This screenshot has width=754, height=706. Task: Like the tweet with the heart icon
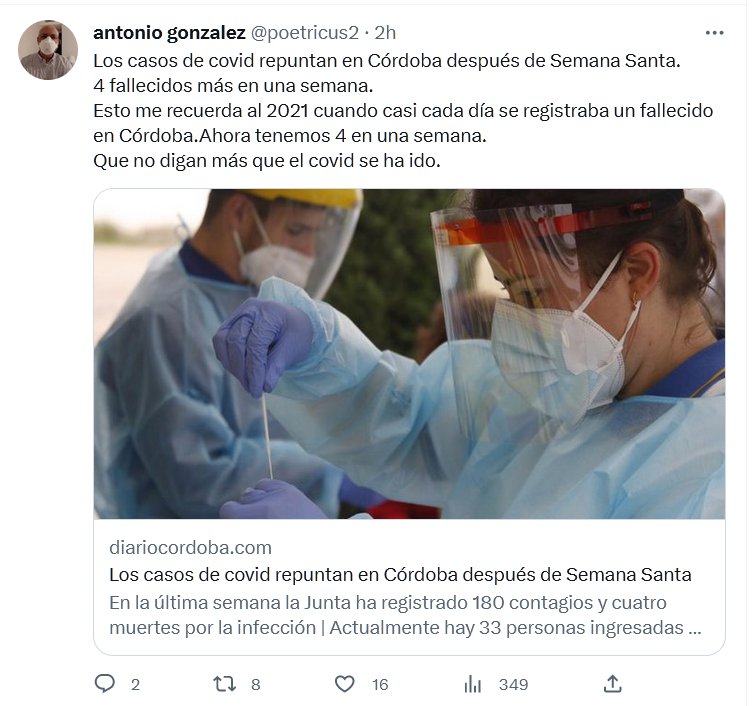tap(344, 684)
